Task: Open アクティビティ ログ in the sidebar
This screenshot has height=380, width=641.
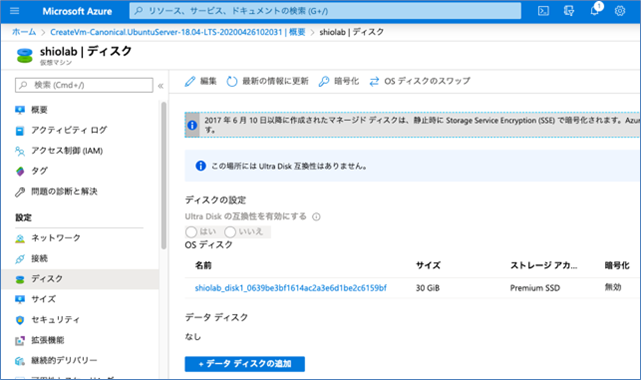Action: [69, 130]
